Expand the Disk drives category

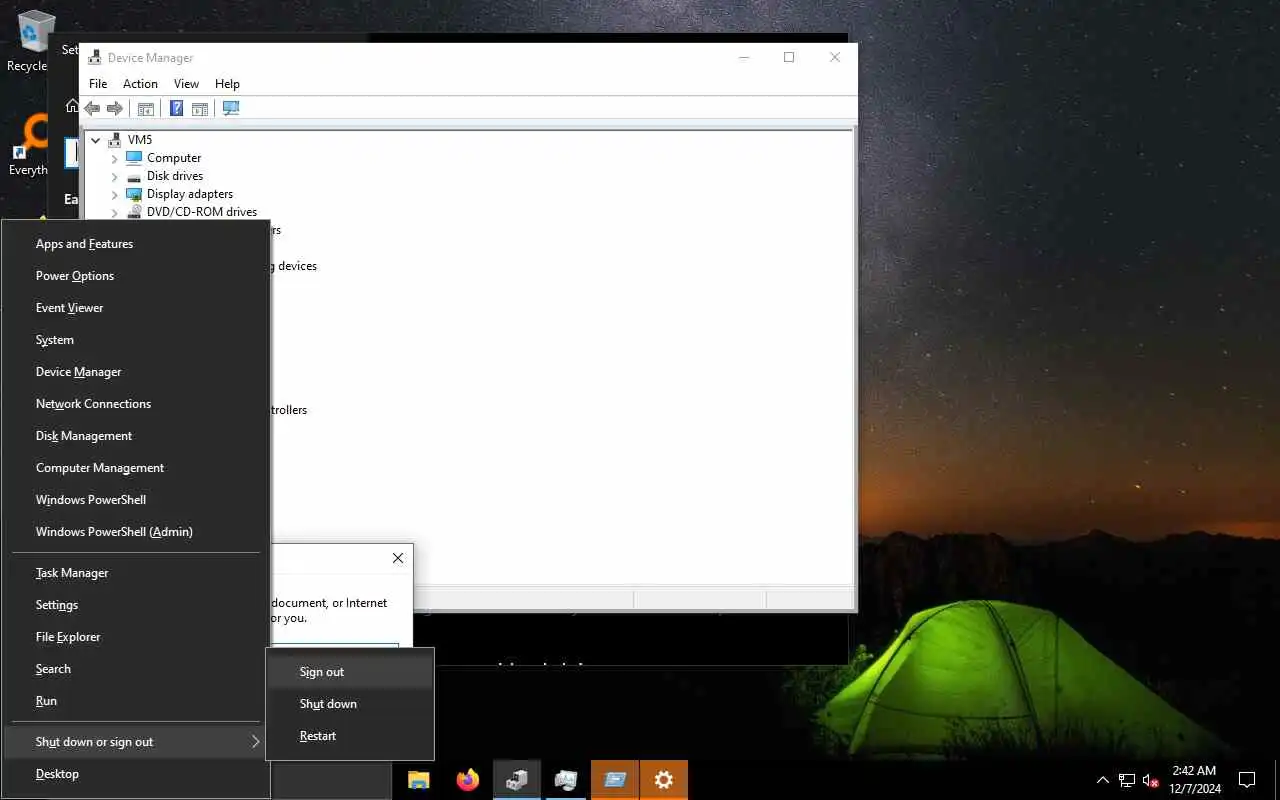coord(114,176)
